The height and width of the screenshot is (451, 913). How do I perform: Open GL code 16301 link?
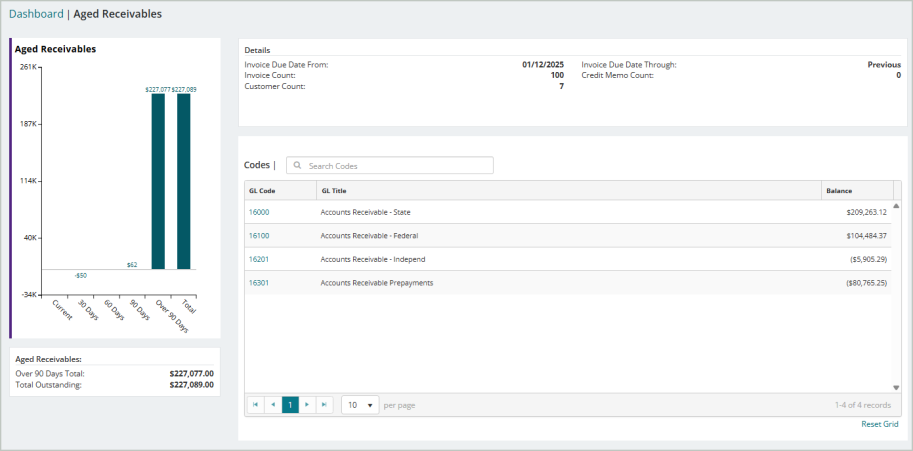coord(259,283)
